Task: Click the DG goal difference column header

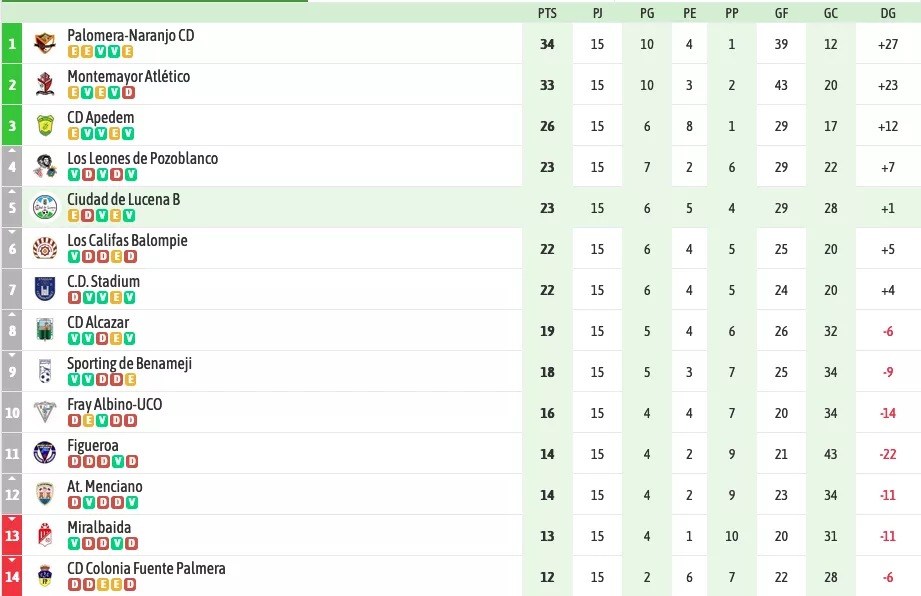Action: [x=888, y=13]
